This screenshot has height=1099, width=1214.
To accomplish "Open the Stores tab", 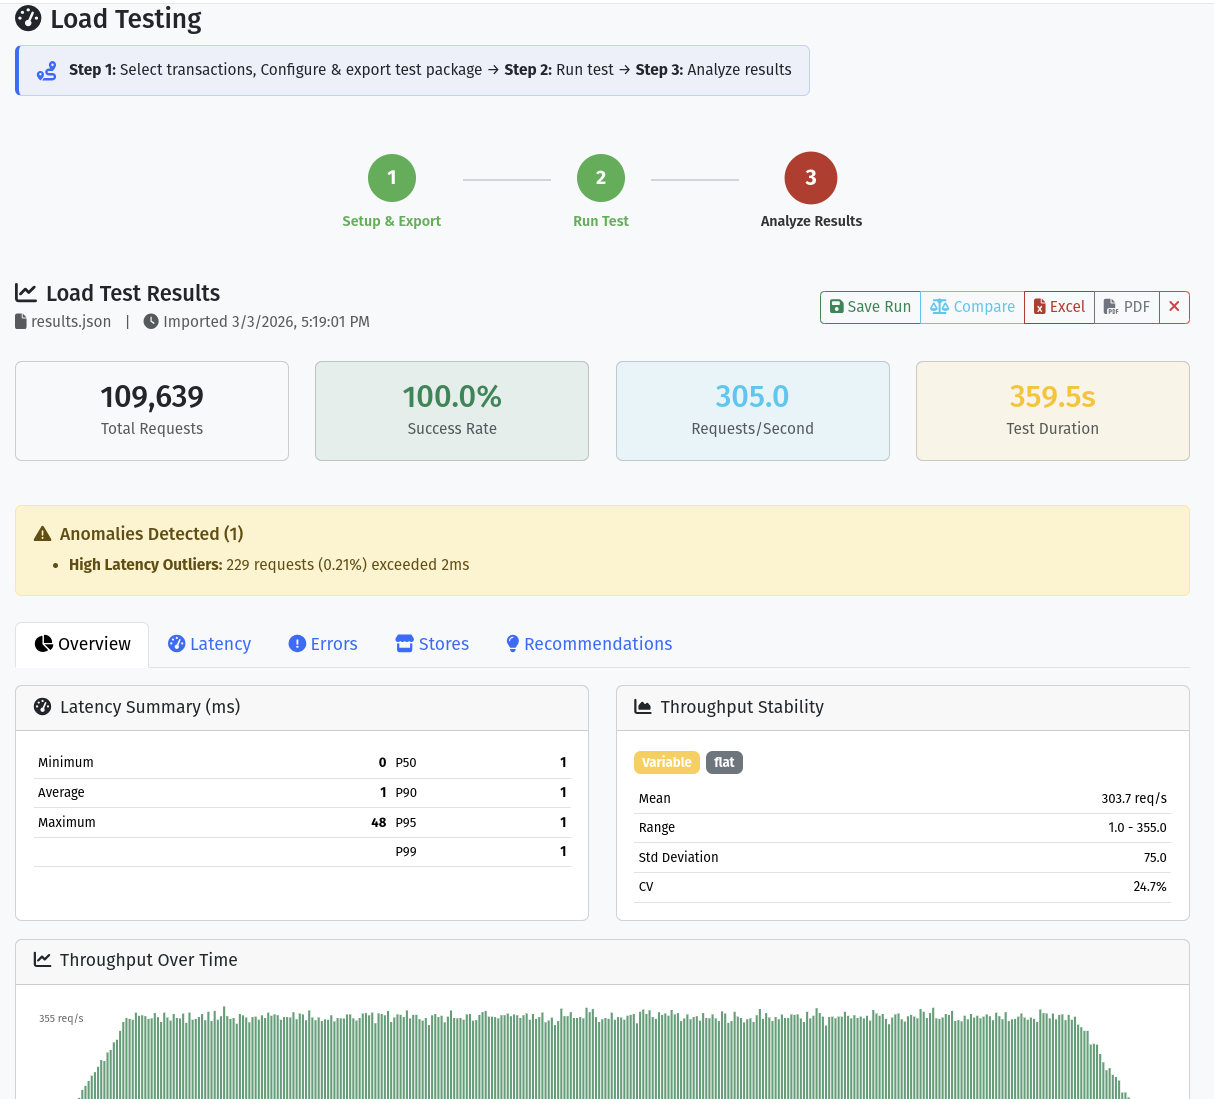I will (x=431, y=644).
